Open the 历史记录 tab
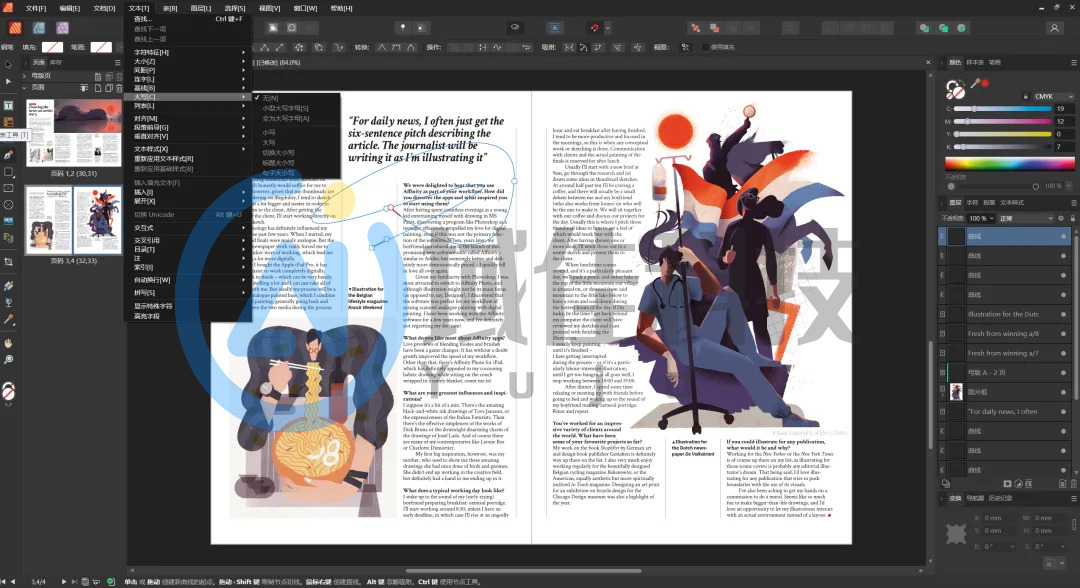The image size is (1080, 588). point(1000,497)
